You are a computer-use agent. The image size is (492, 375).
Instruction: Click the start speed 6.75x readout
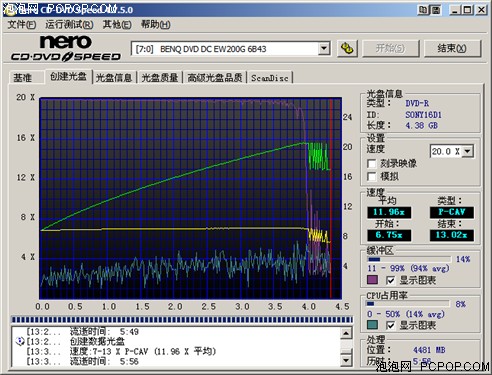pos(389,235)
